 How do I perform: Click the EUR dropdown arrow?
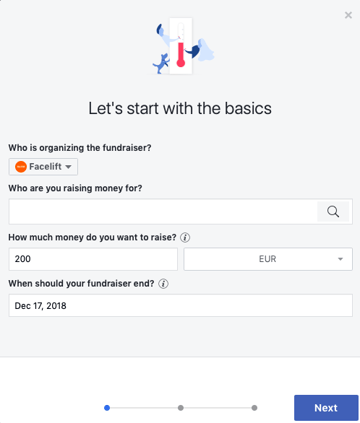[340, 259]
